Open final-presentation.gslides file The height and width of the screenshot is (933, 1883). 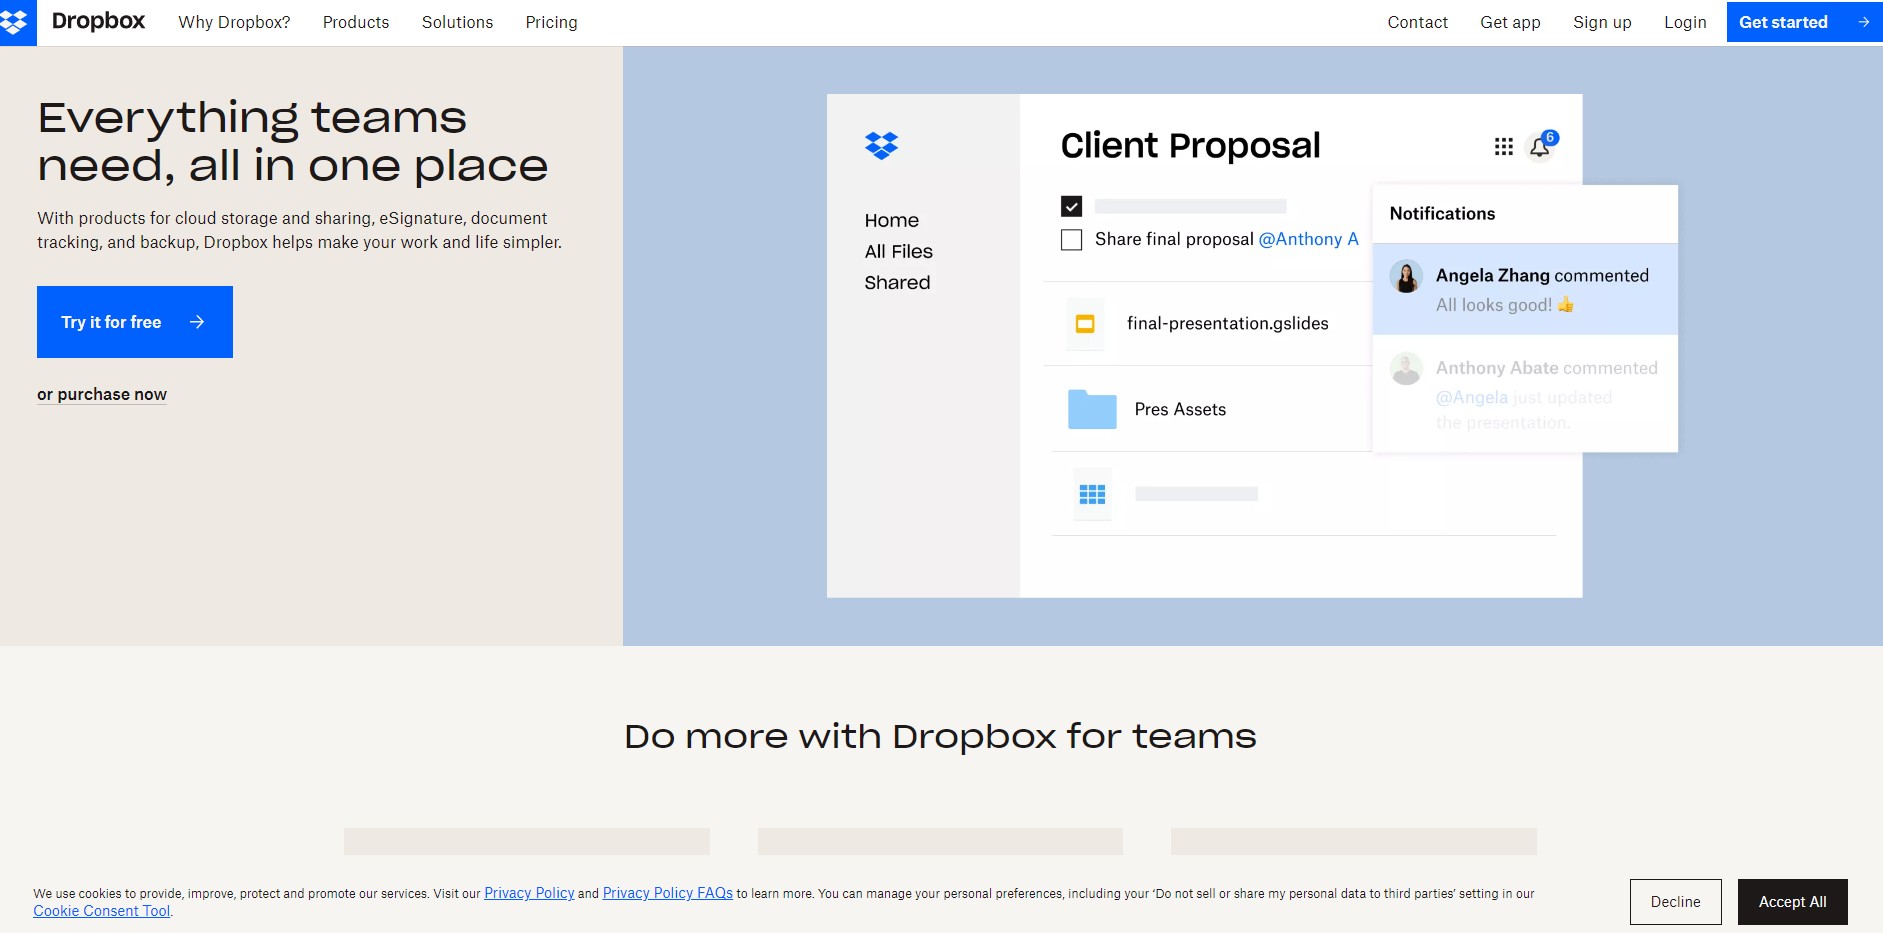(x=1227, y=323)
